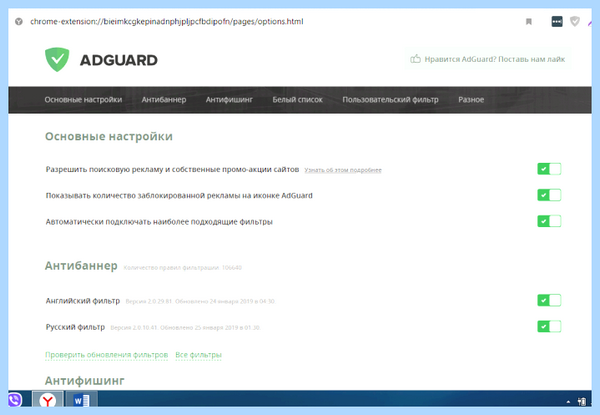Click the Антифишинг section heading
The width and height of the screenshot is (600, 415).
point(85,381)
